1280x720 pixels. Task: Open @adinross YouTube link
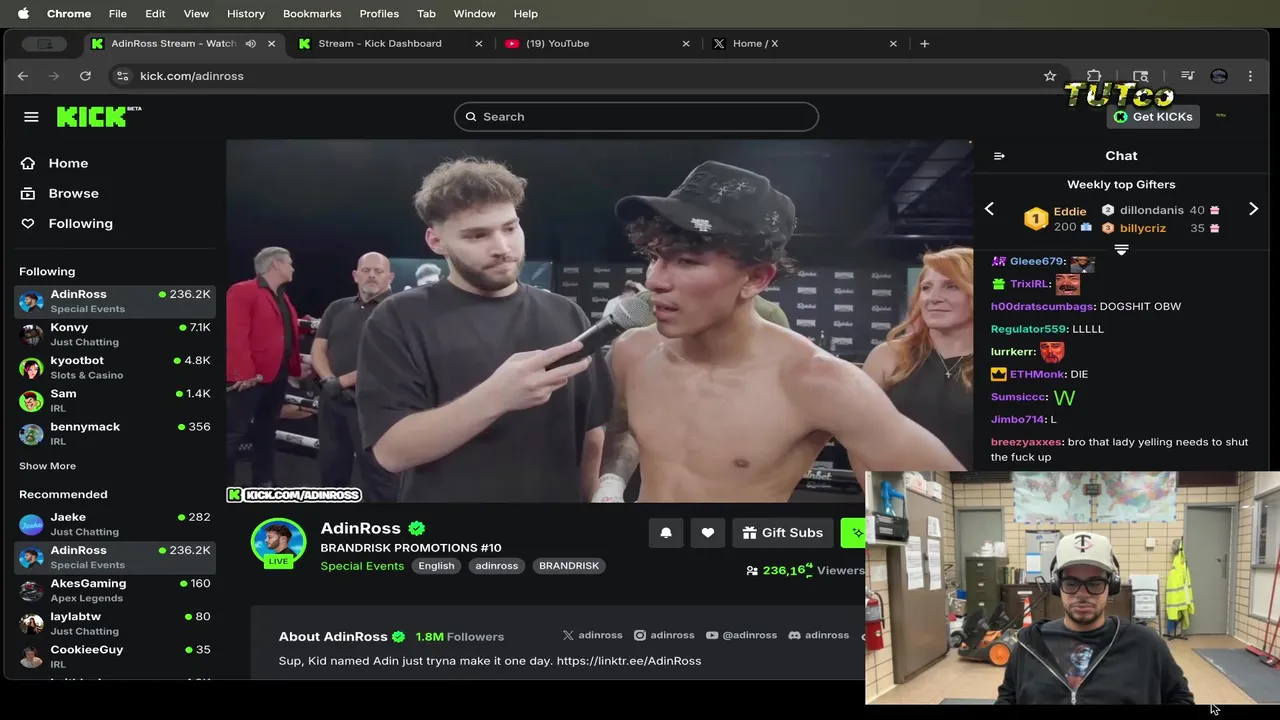(741, 635)
